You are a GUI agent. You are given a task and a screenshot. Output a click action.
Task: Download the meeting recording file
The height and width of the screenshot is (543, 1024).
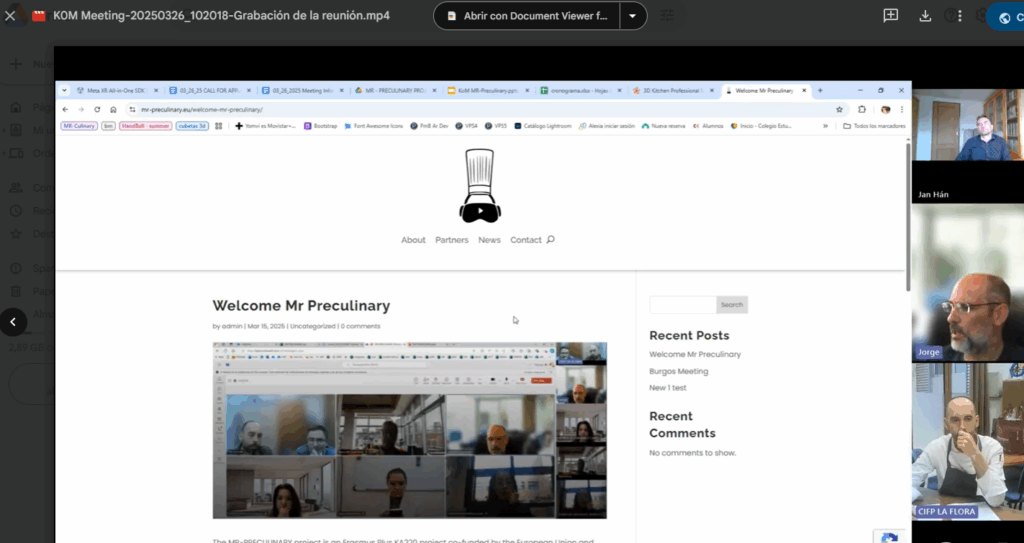(925, 16)
